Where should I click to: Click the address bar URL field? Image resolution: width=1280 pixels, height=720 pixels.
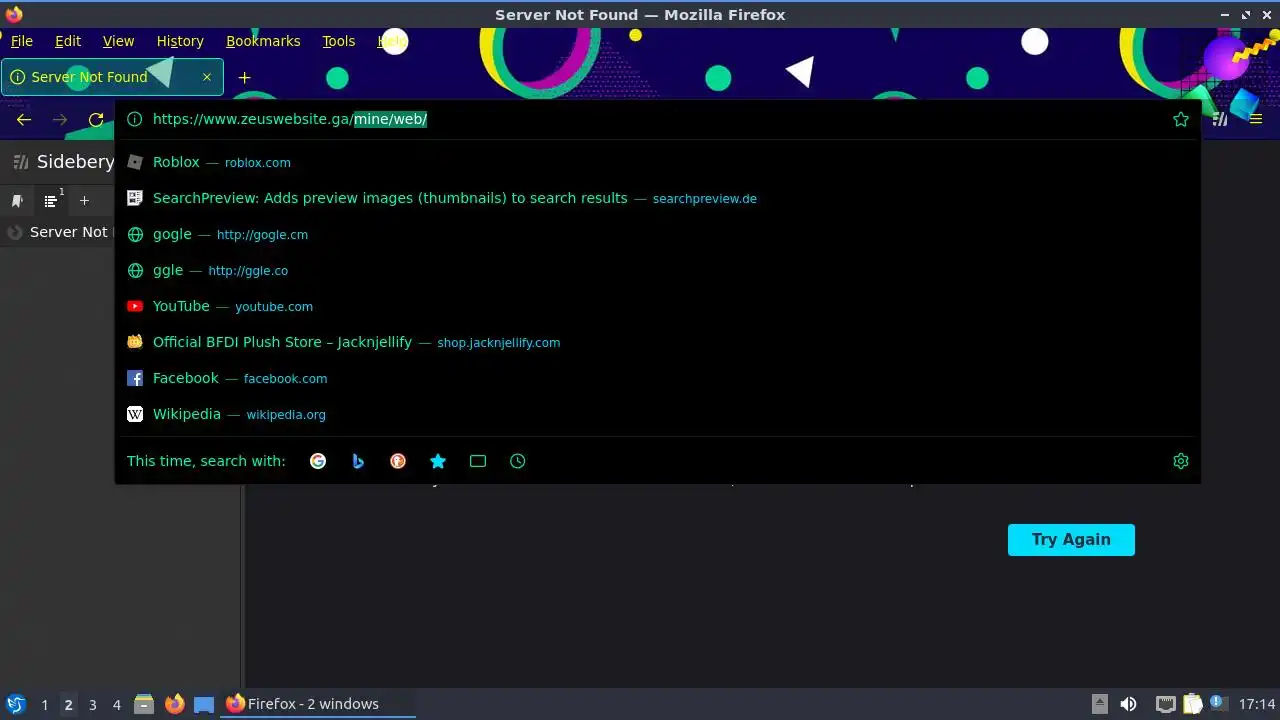click(x=658, y=119)
